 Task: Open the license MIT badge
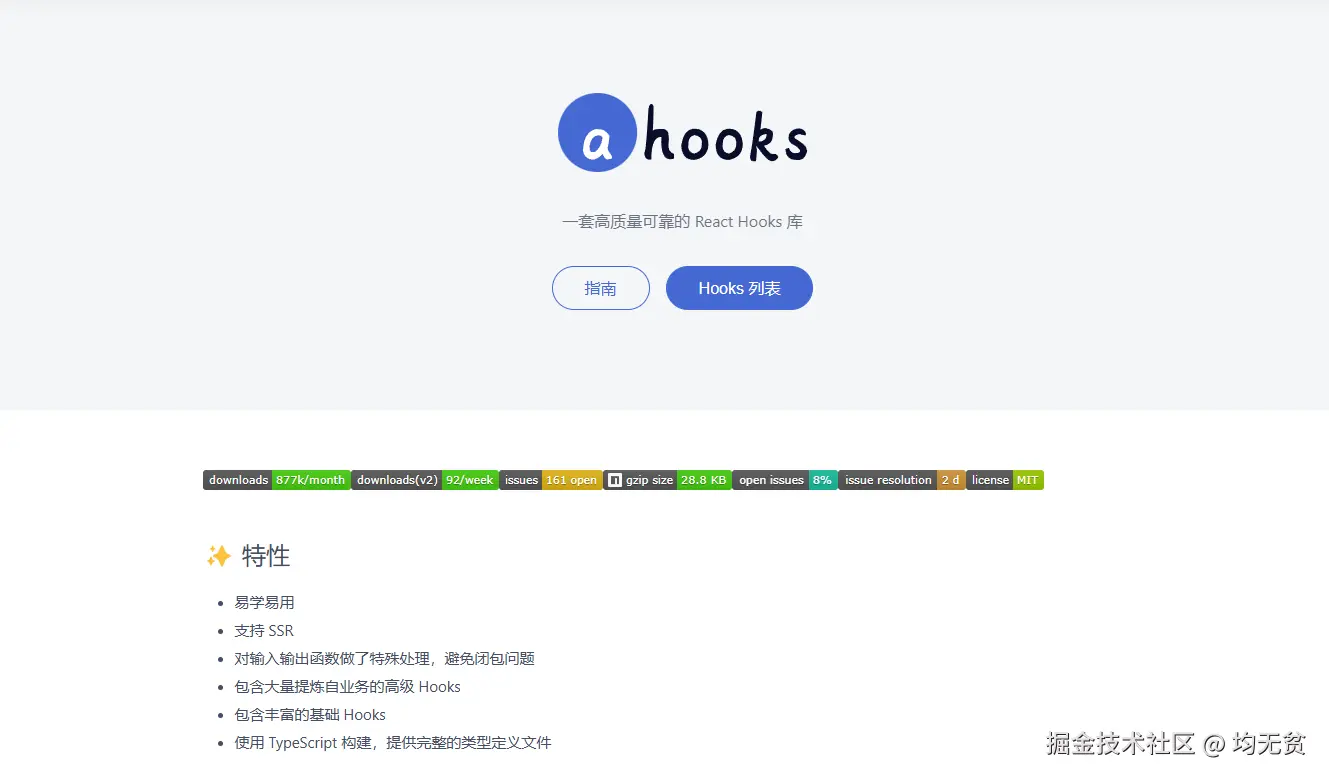click(1005, 480)
